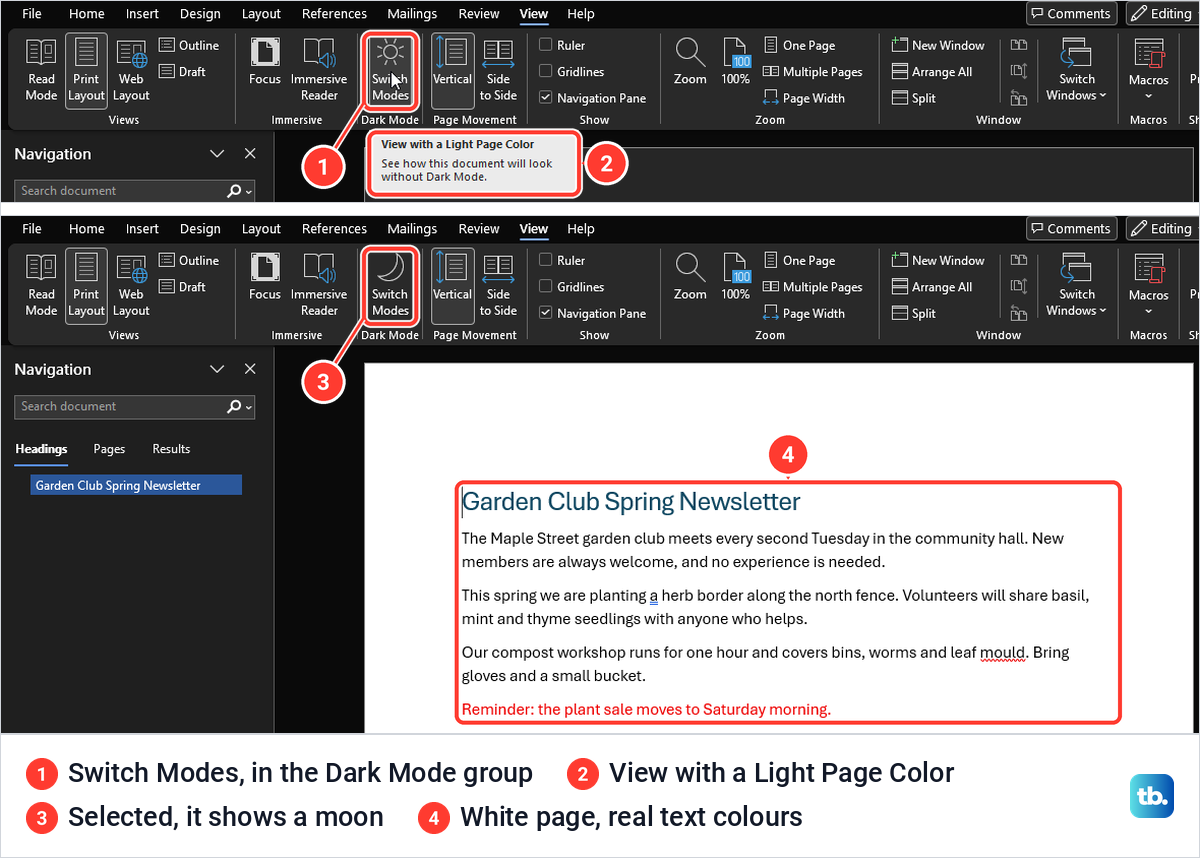Viewport: 1200px width, 858px height.
Task: Select Garden Club Spring Newsletter heading in Navigation
Action: 135,485
